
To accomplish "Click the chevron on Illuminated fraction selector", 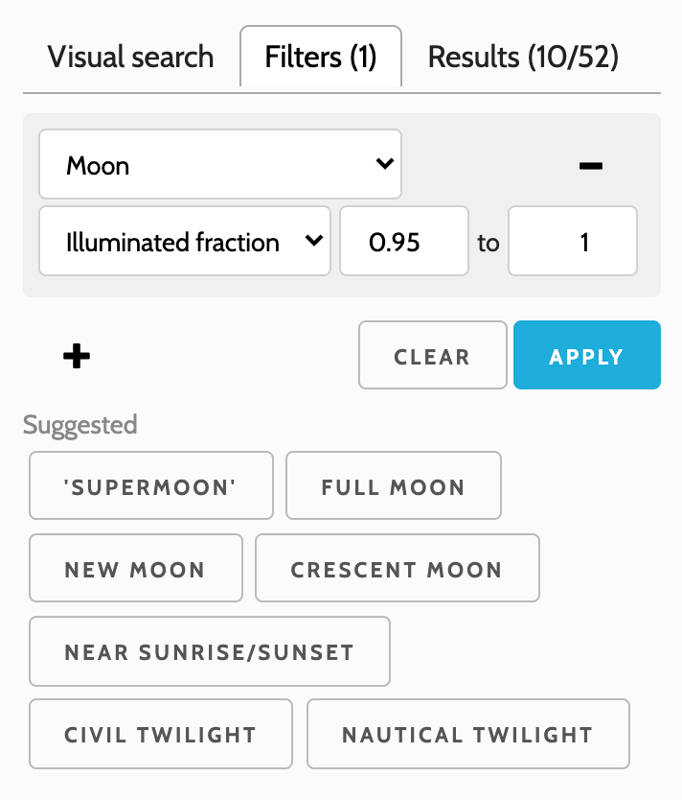I will coord(313,241).
